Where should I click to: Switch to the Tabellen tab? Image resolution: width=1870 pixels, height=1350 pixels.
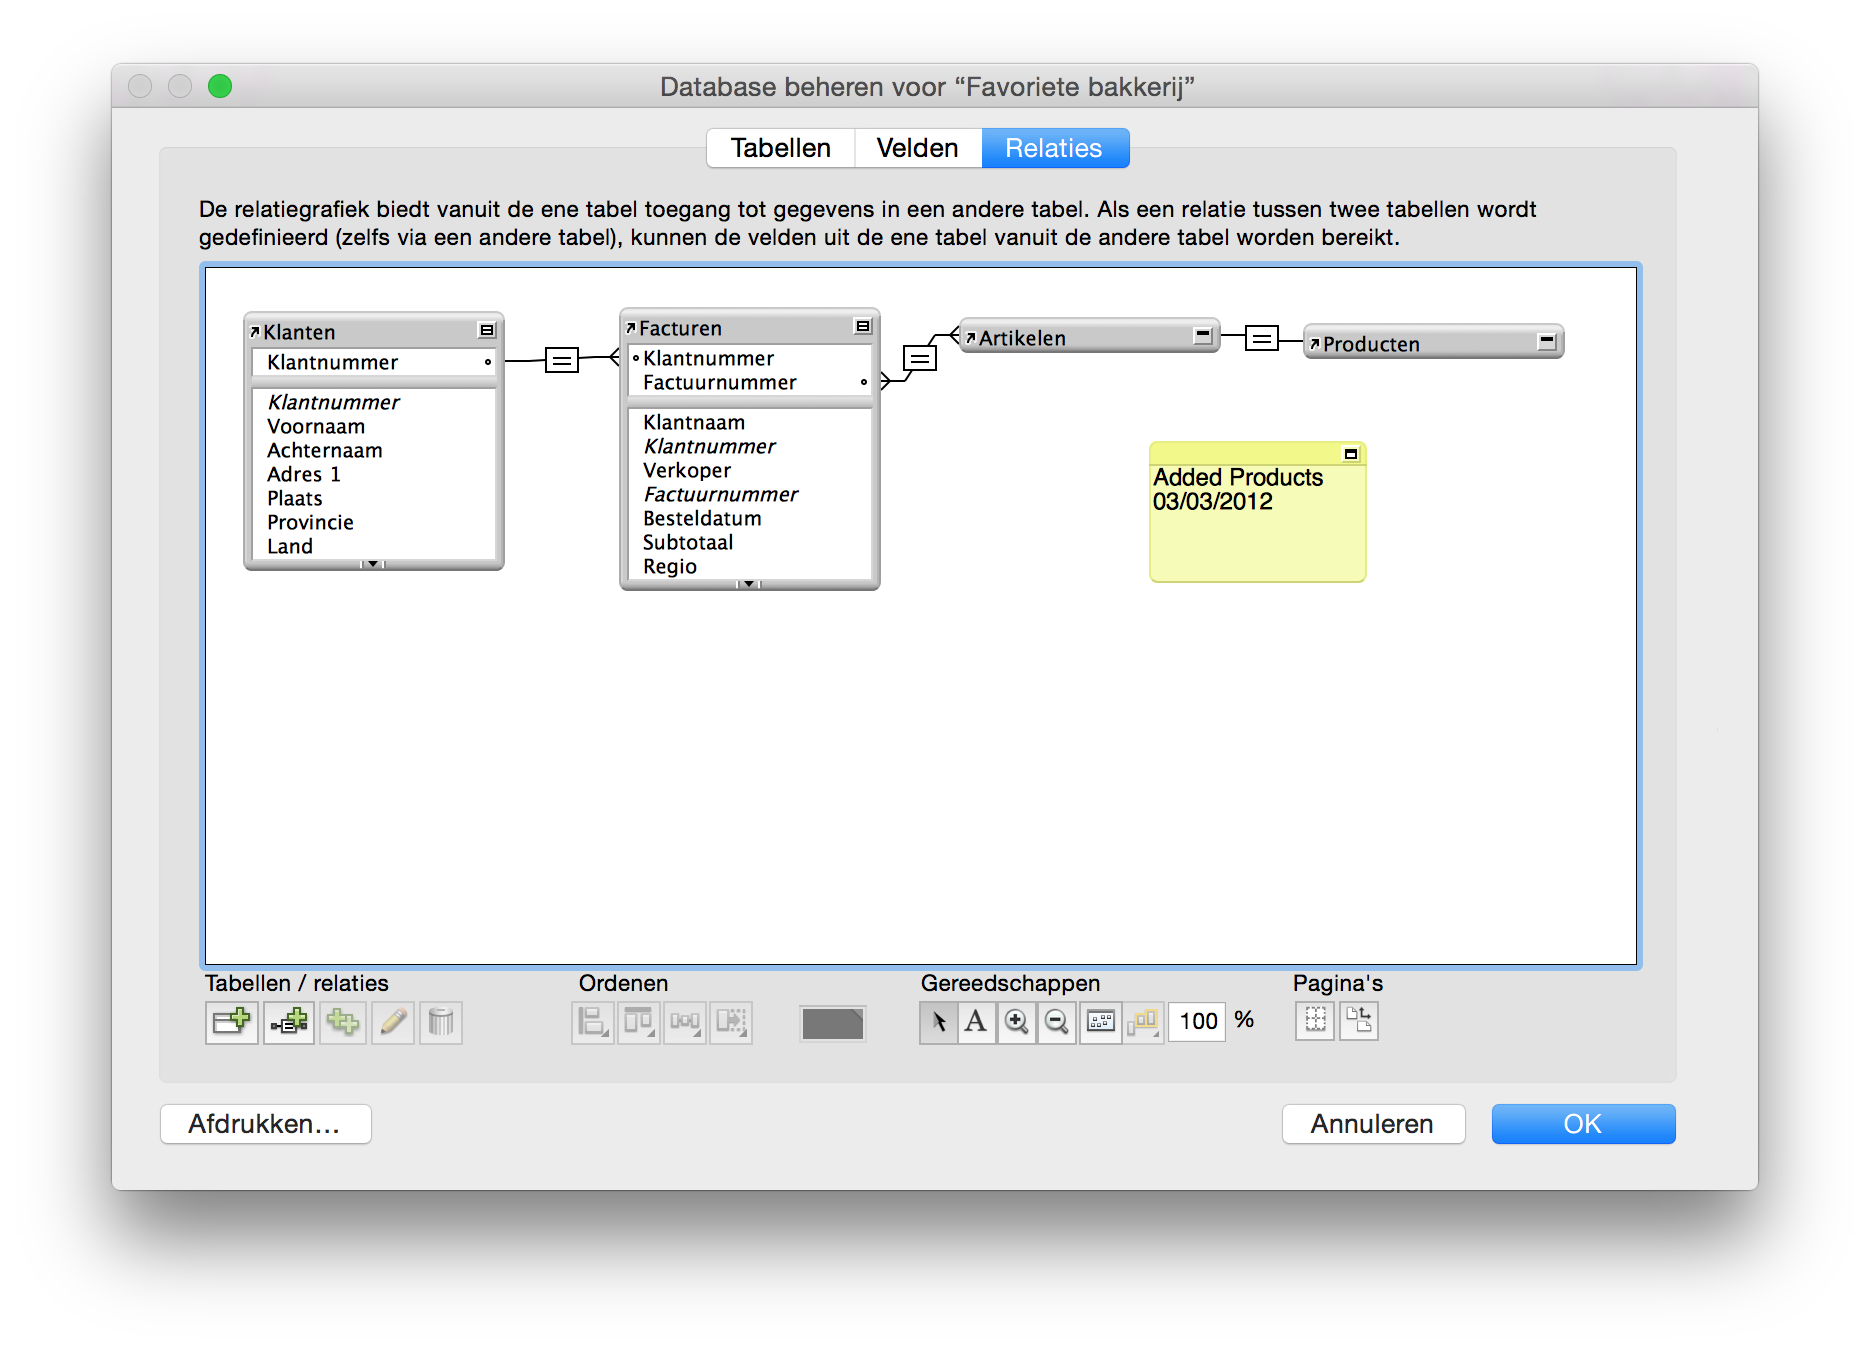click(780, 148)
